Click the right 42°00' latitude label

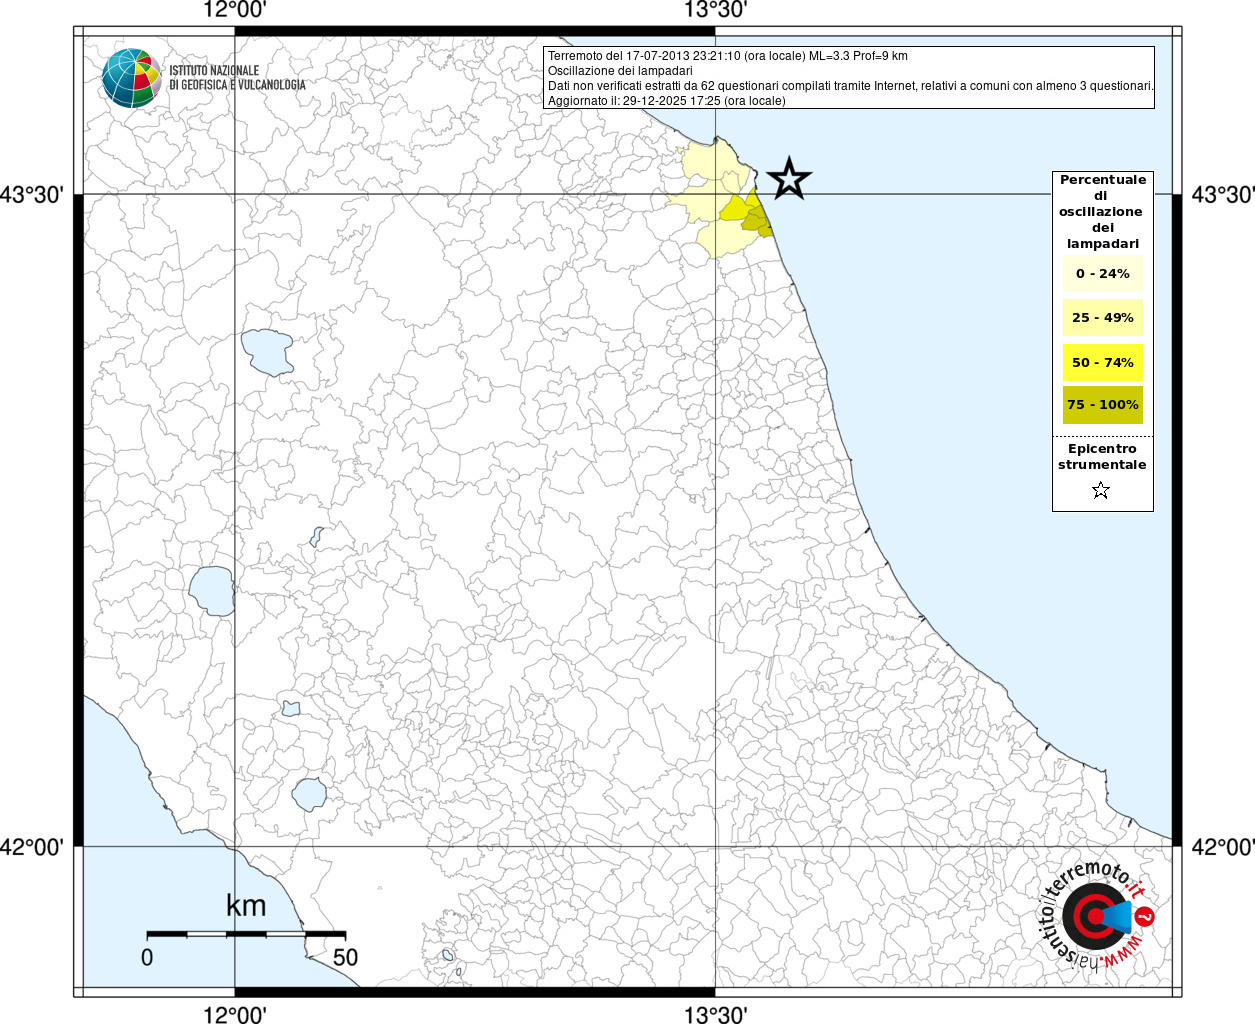coord(1222,847)
